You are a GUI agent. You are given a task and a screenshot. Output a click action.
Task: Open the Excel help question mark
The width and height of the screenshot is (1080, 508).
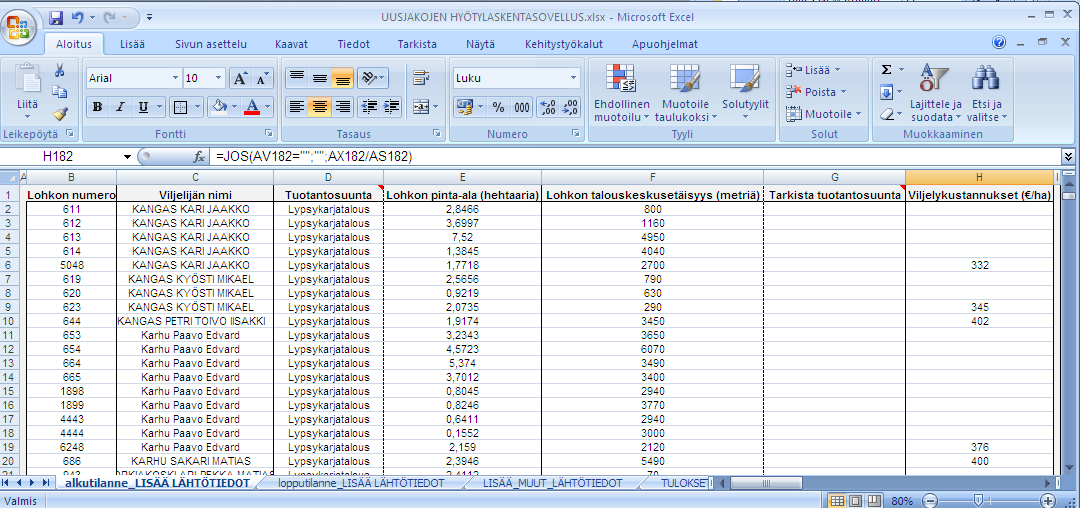(999, 43)
